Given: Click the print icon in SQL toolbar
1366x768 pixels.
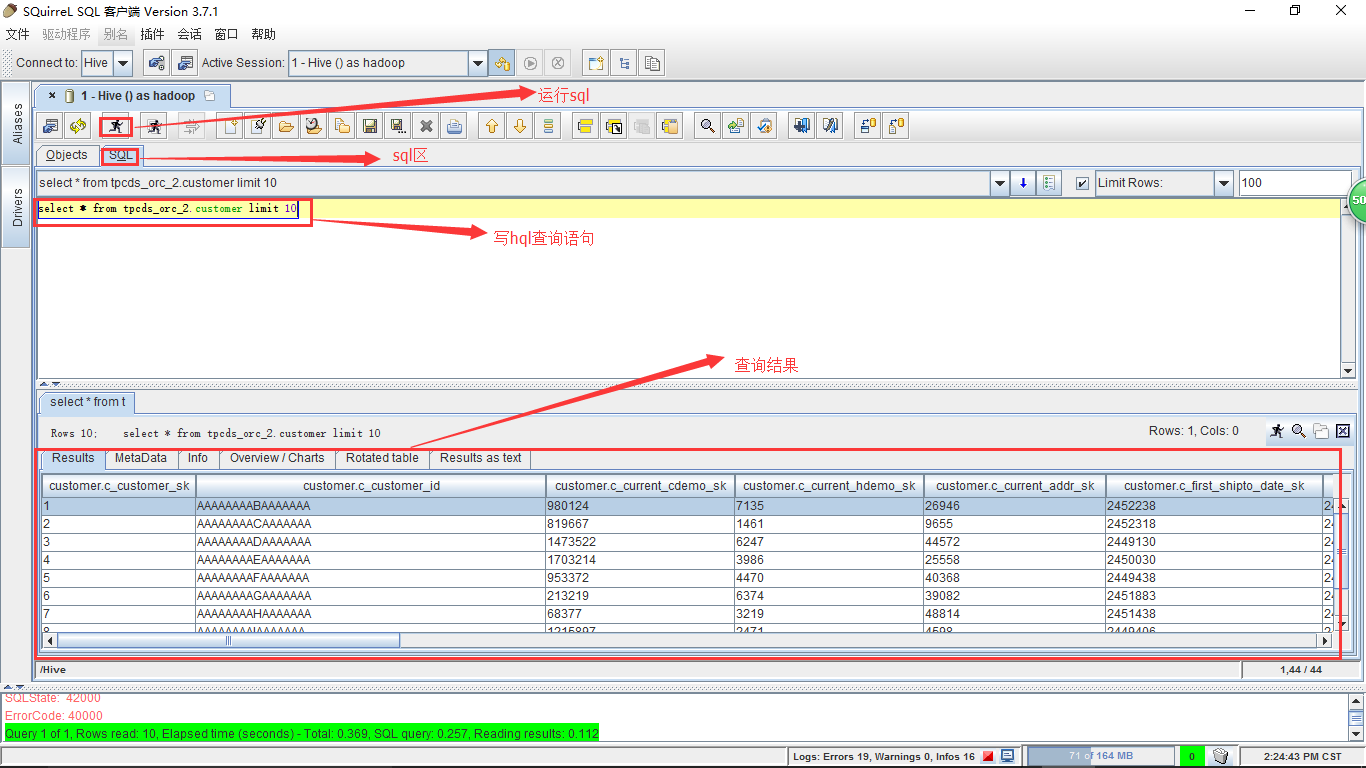Looking at the screenshot, I should [x=455, y=127].
